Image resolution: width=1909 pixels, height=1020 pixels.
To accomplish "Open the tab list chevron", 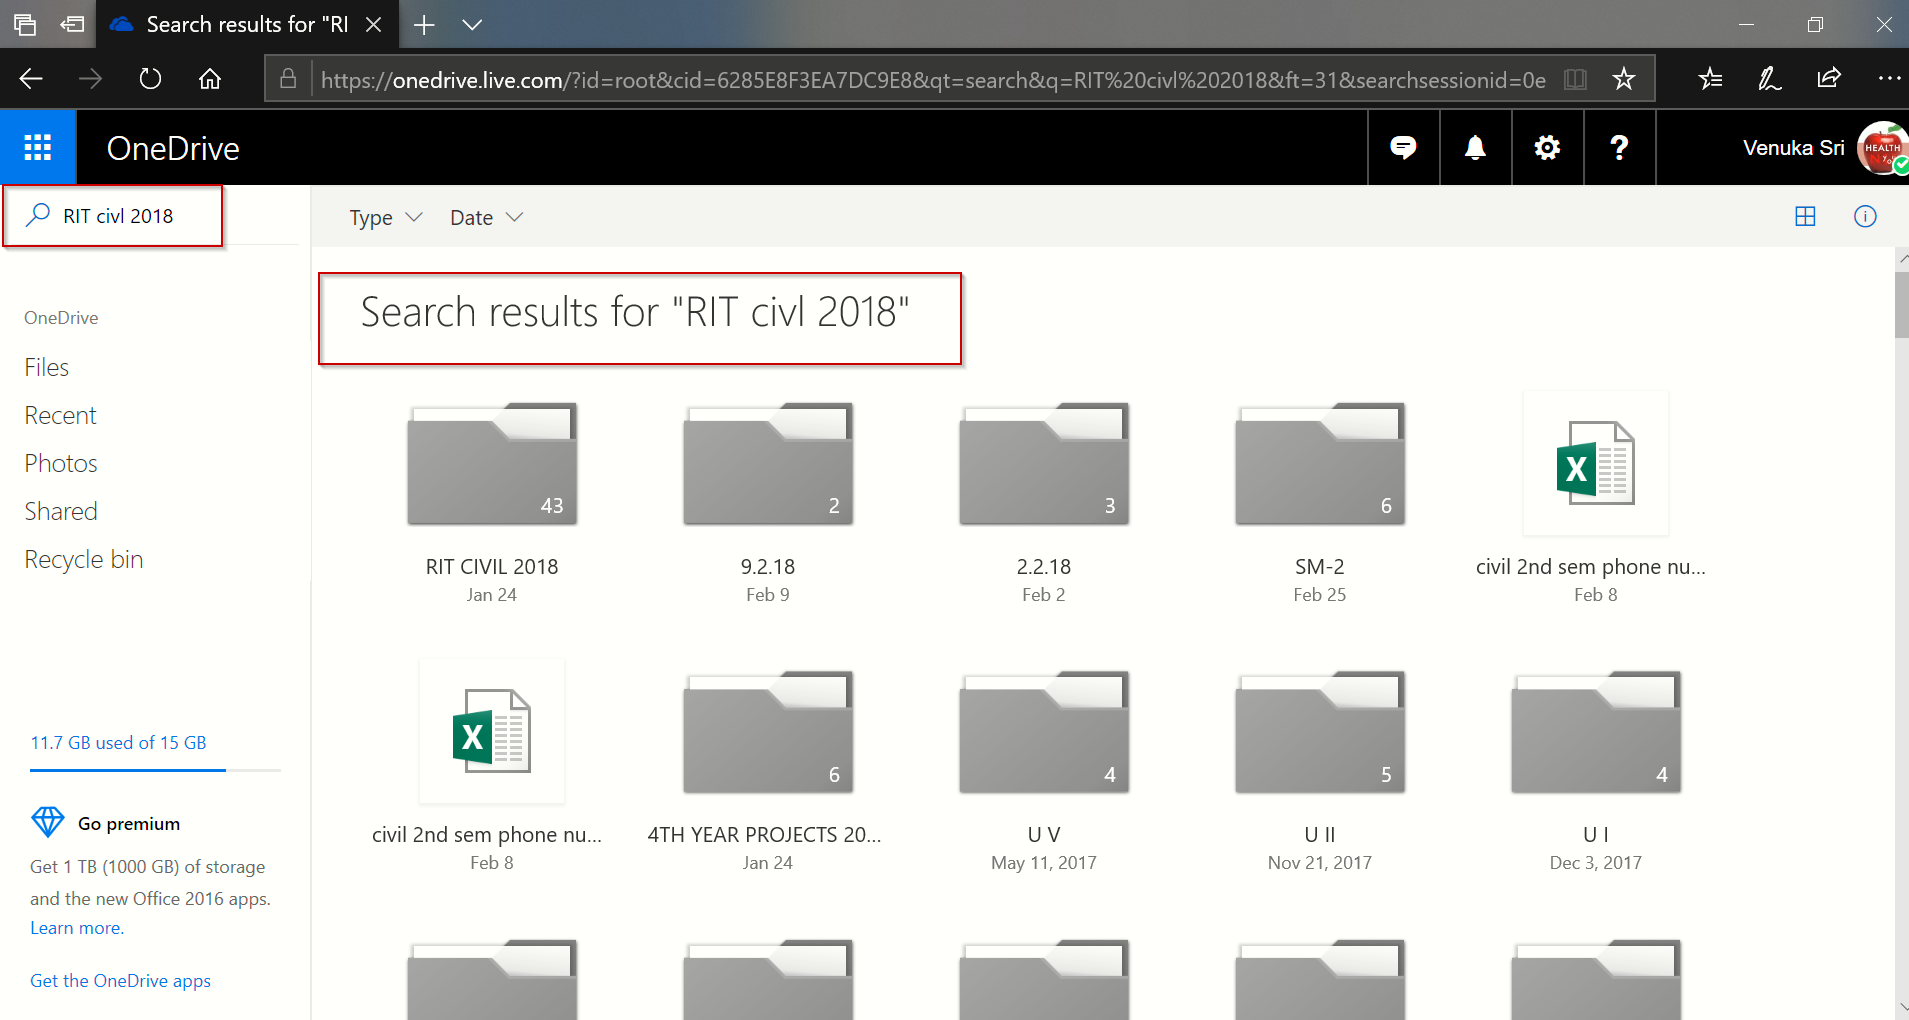I will pos(473,24).
